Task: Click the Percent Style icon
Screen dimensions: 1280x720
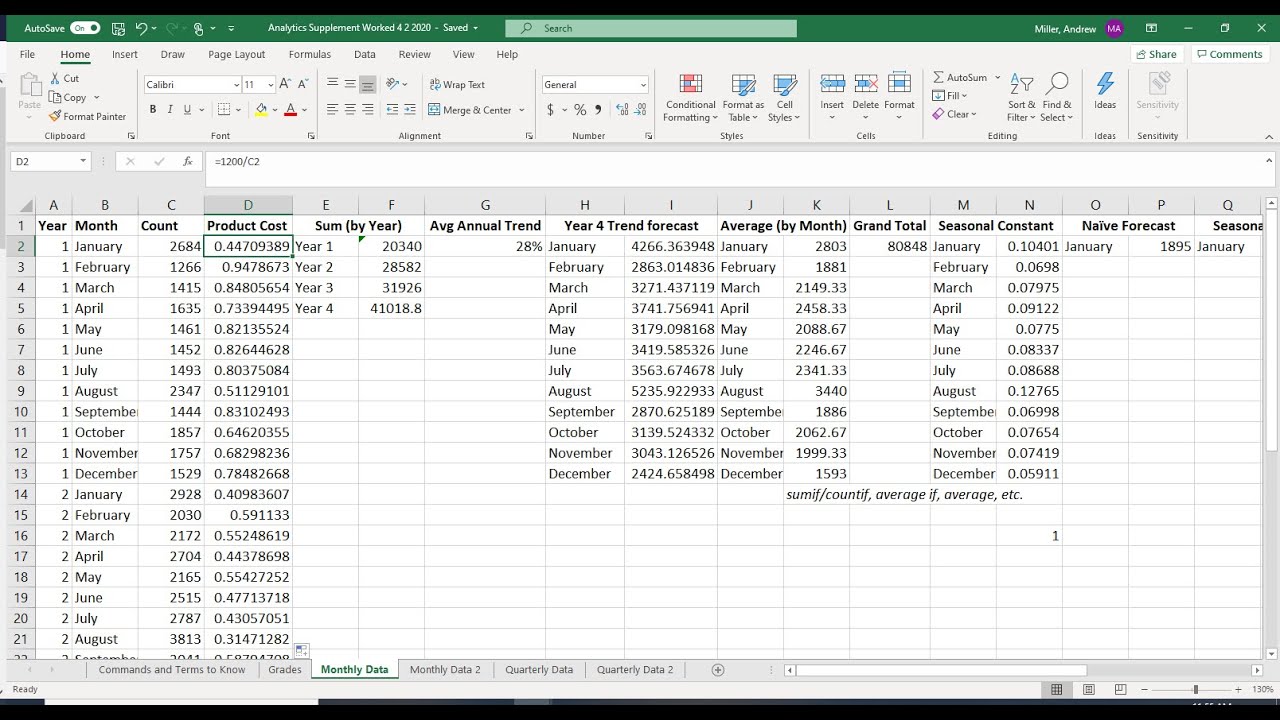Action: click(x=580, y=110)
